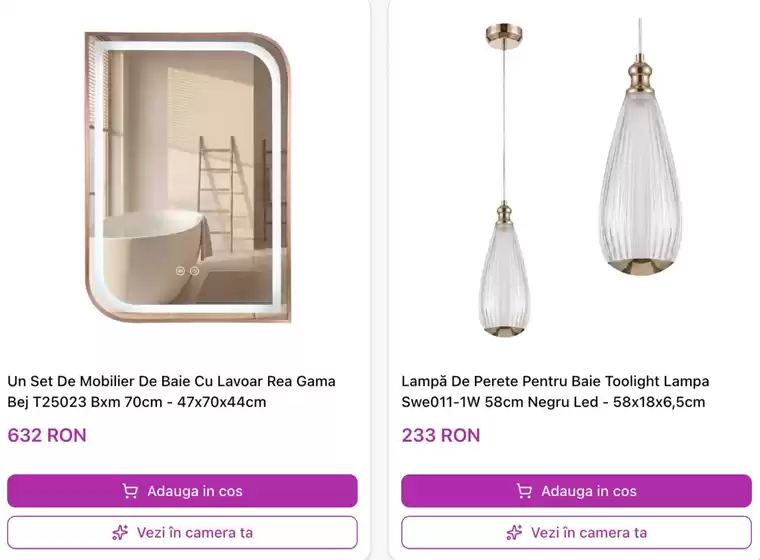Image resolution: width=760 pixels, height=560 pixels.
Task: Click the cart icon under the 632 RON price
Action: point(130,491)
